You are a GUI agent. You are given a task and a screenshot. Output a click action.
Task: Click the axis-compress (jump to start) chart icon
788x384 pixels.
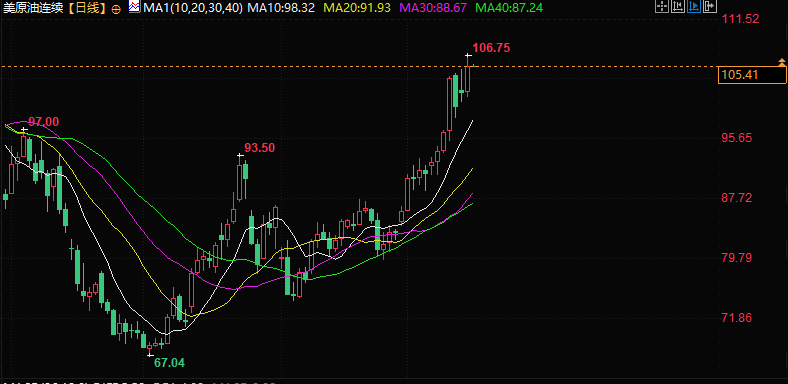click(678, 6)
